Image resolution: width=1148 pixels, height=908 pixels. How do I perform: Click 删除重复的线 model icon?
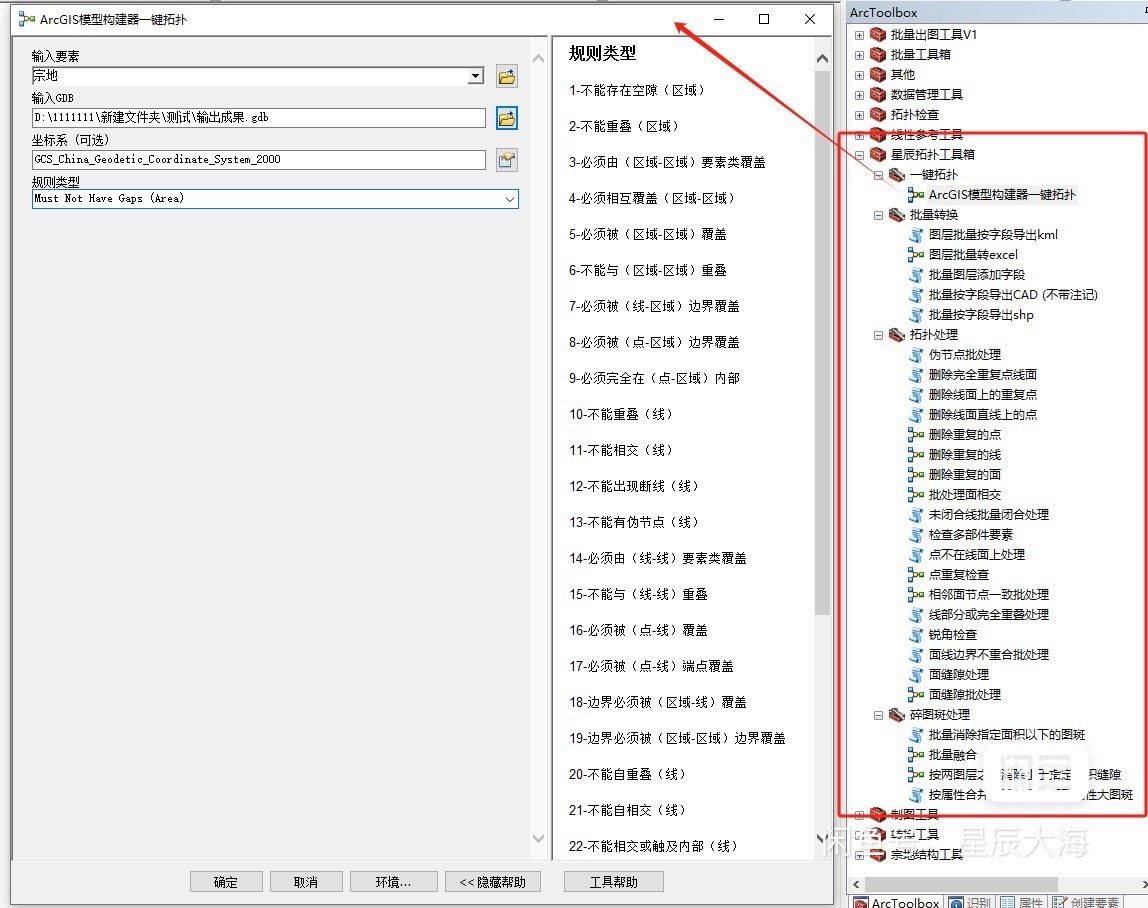916,455
